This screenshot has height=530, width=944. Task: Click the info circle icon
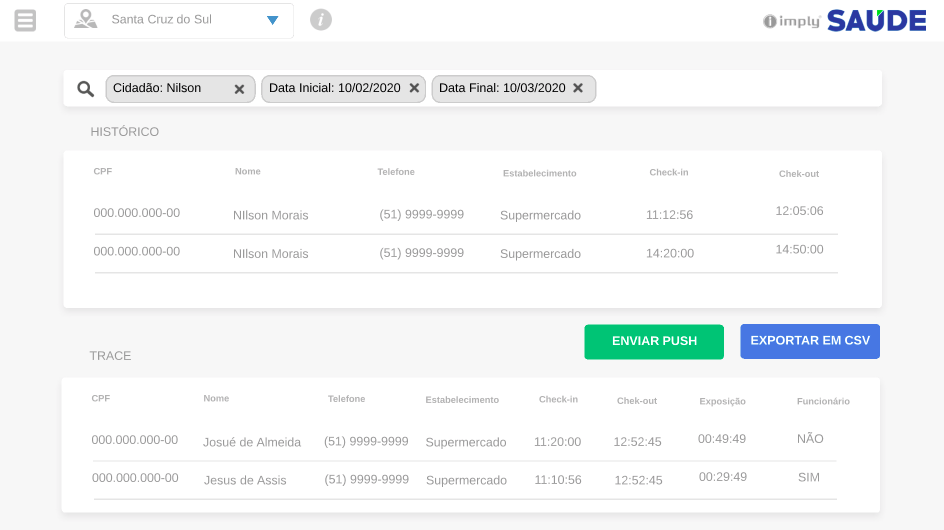tap(320, 20)
